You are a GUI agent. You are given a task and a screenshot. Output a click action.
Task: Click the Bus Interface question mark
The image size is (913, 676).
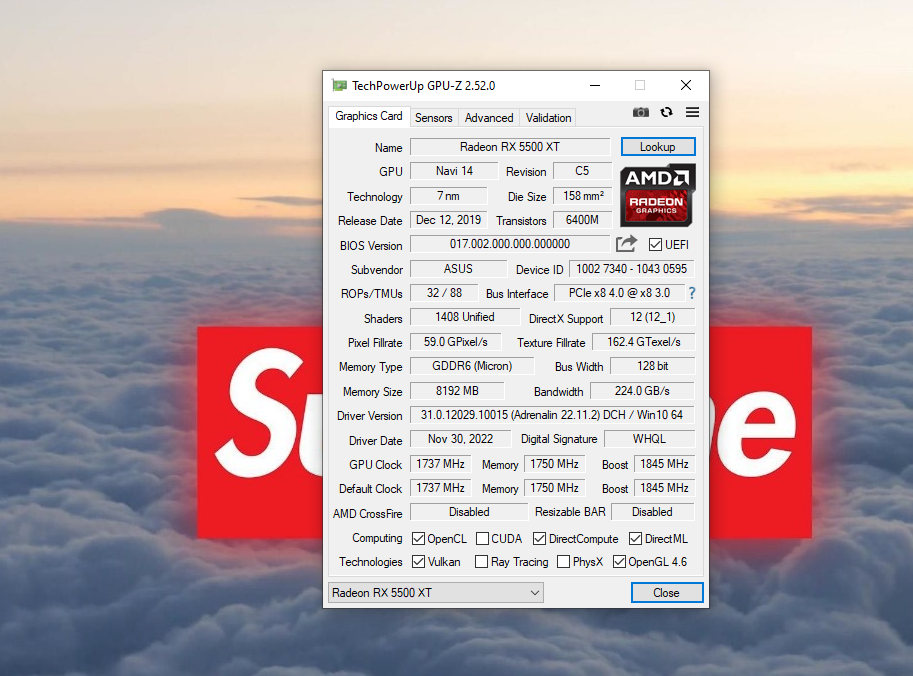point(692,293)
